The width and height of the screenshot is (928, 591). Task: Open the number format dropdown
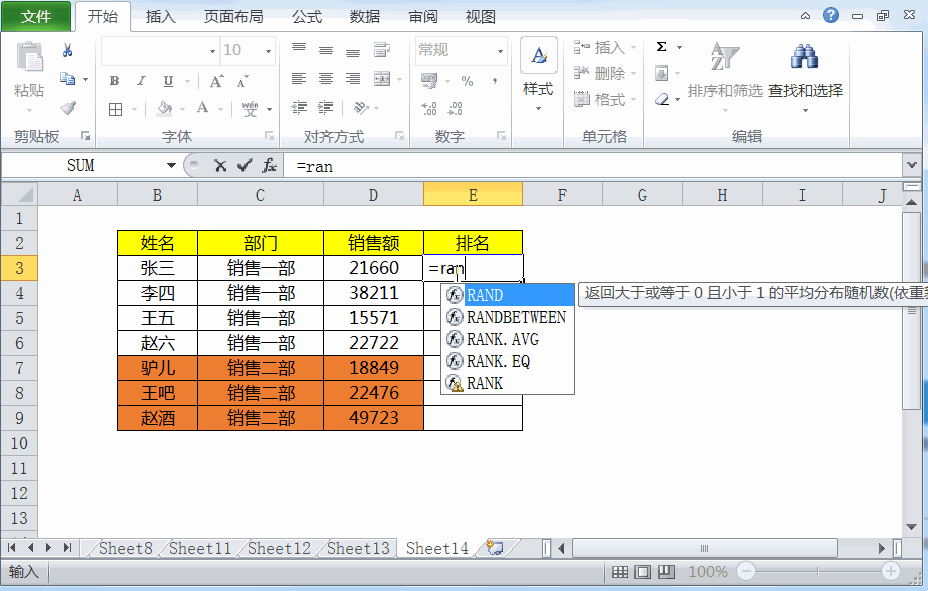500,51
